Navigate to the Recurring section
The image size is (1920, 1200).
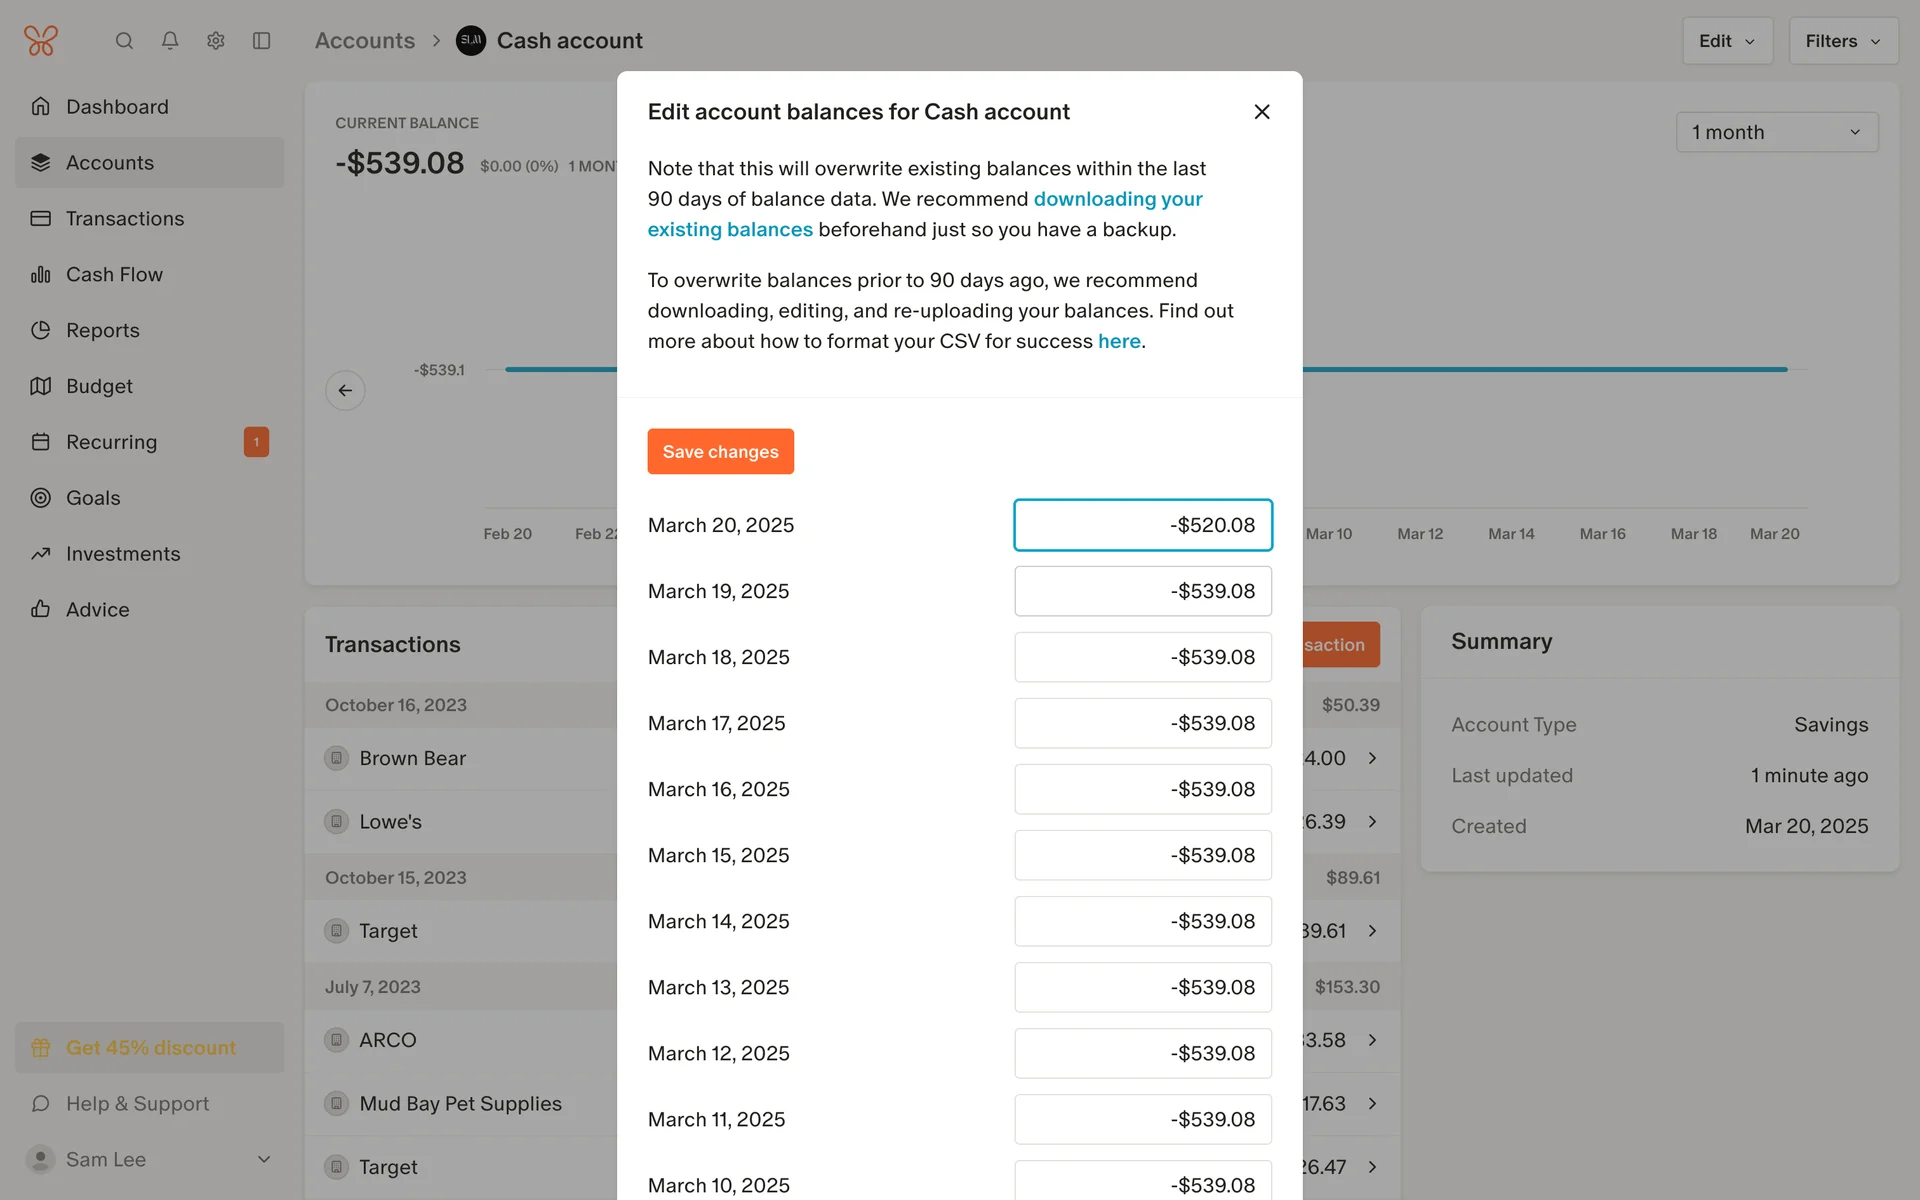pyautogui.click(x=111, y=442)
